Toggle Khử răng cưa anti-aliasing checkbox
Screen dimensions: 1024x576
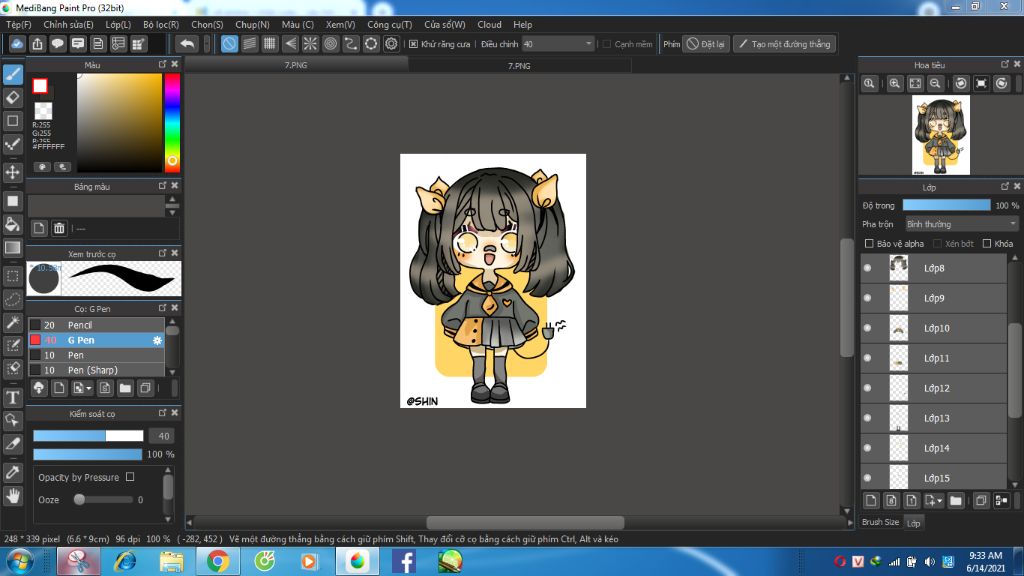(x=413, y=44)
